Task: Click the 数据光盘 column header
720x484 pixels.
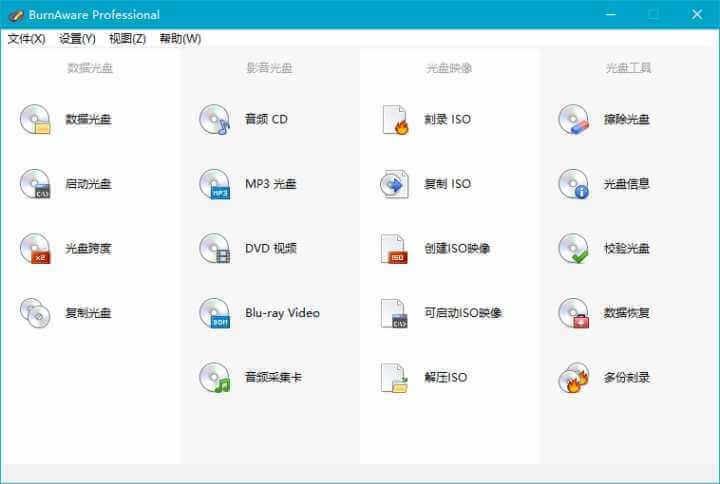Action: [x=90, y=68]
